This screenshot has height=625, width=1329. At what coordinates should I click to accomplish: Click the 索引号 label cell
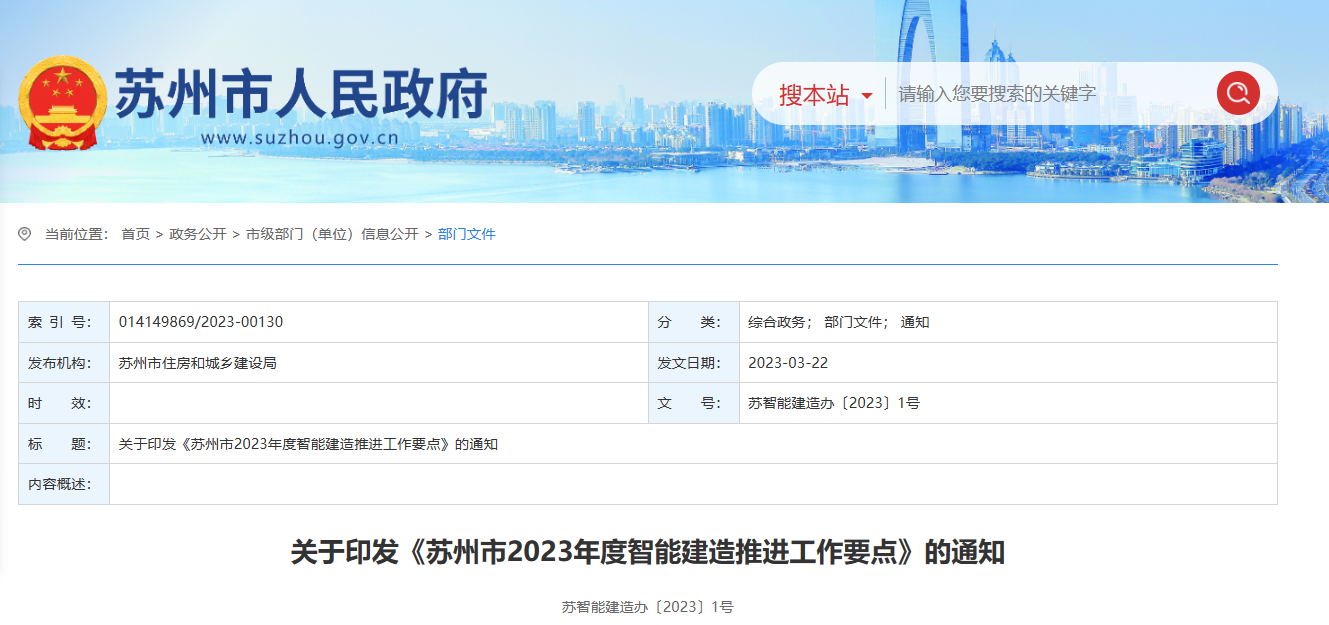click(x=64, y=322)
